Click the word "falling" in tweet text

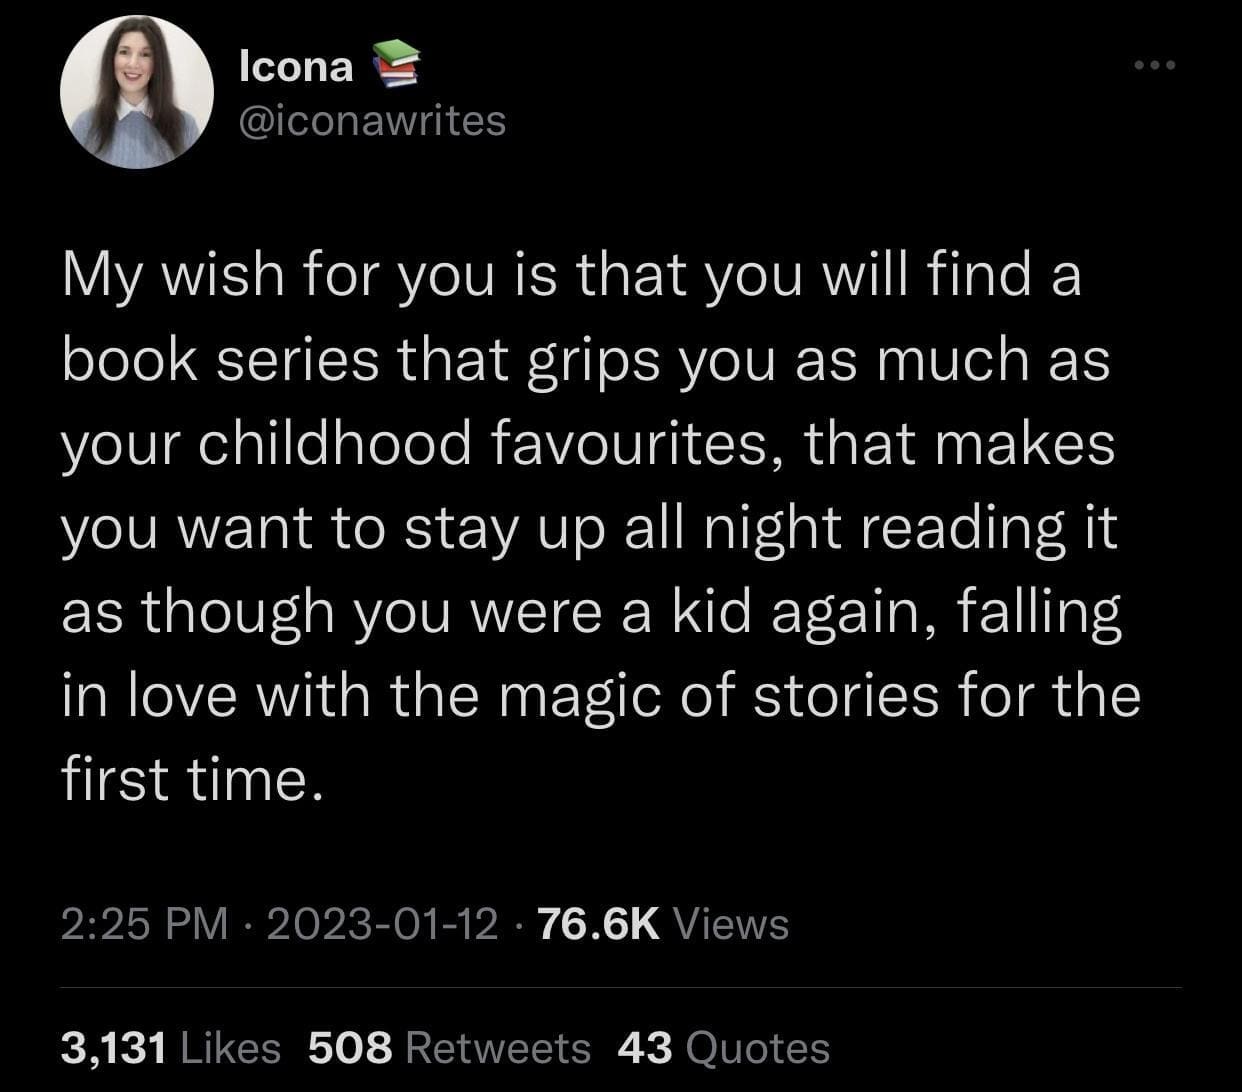tap(1039, 614)
